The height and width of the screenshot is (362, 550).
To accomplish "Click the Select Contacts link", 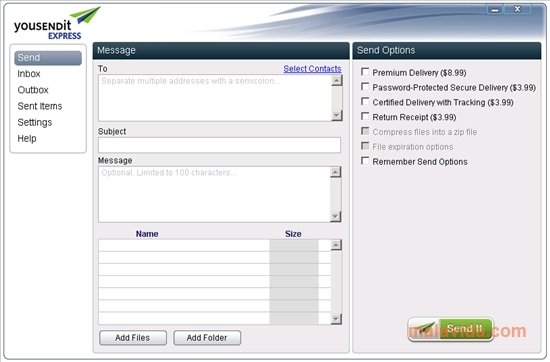I will [x=312, y=69].
